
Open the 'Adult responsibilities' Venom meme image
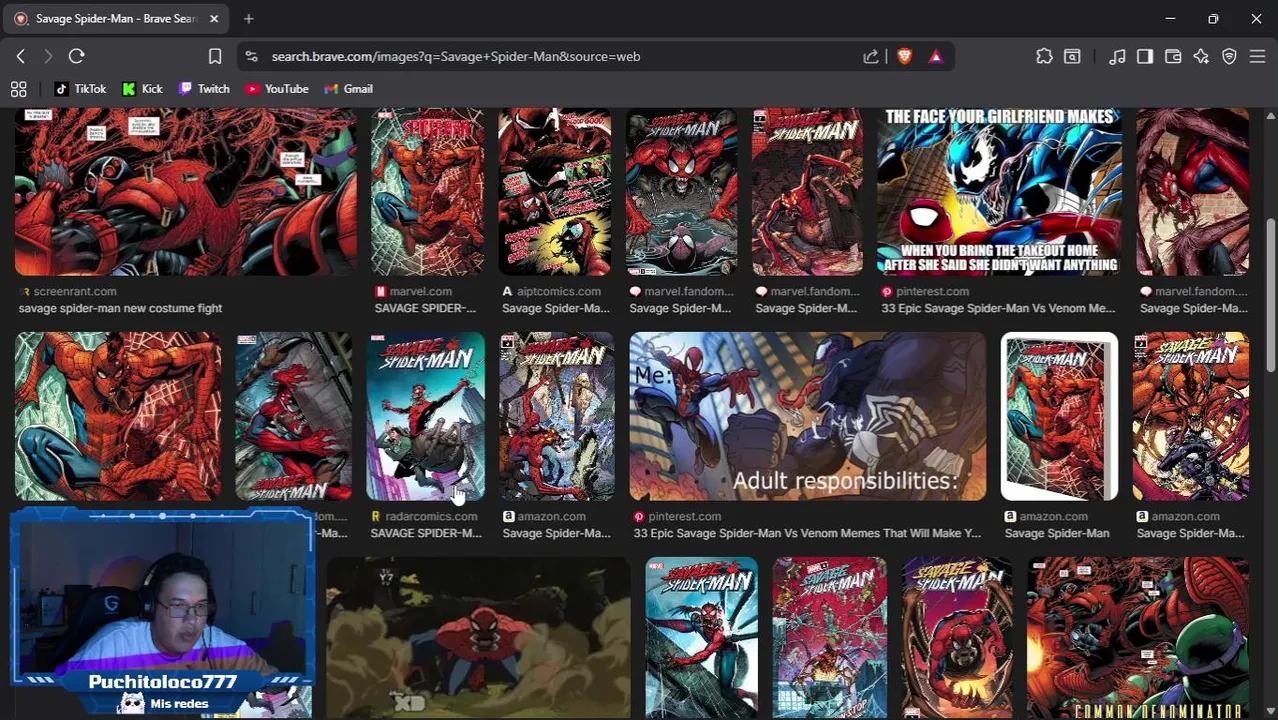click(x=807, y=416)
